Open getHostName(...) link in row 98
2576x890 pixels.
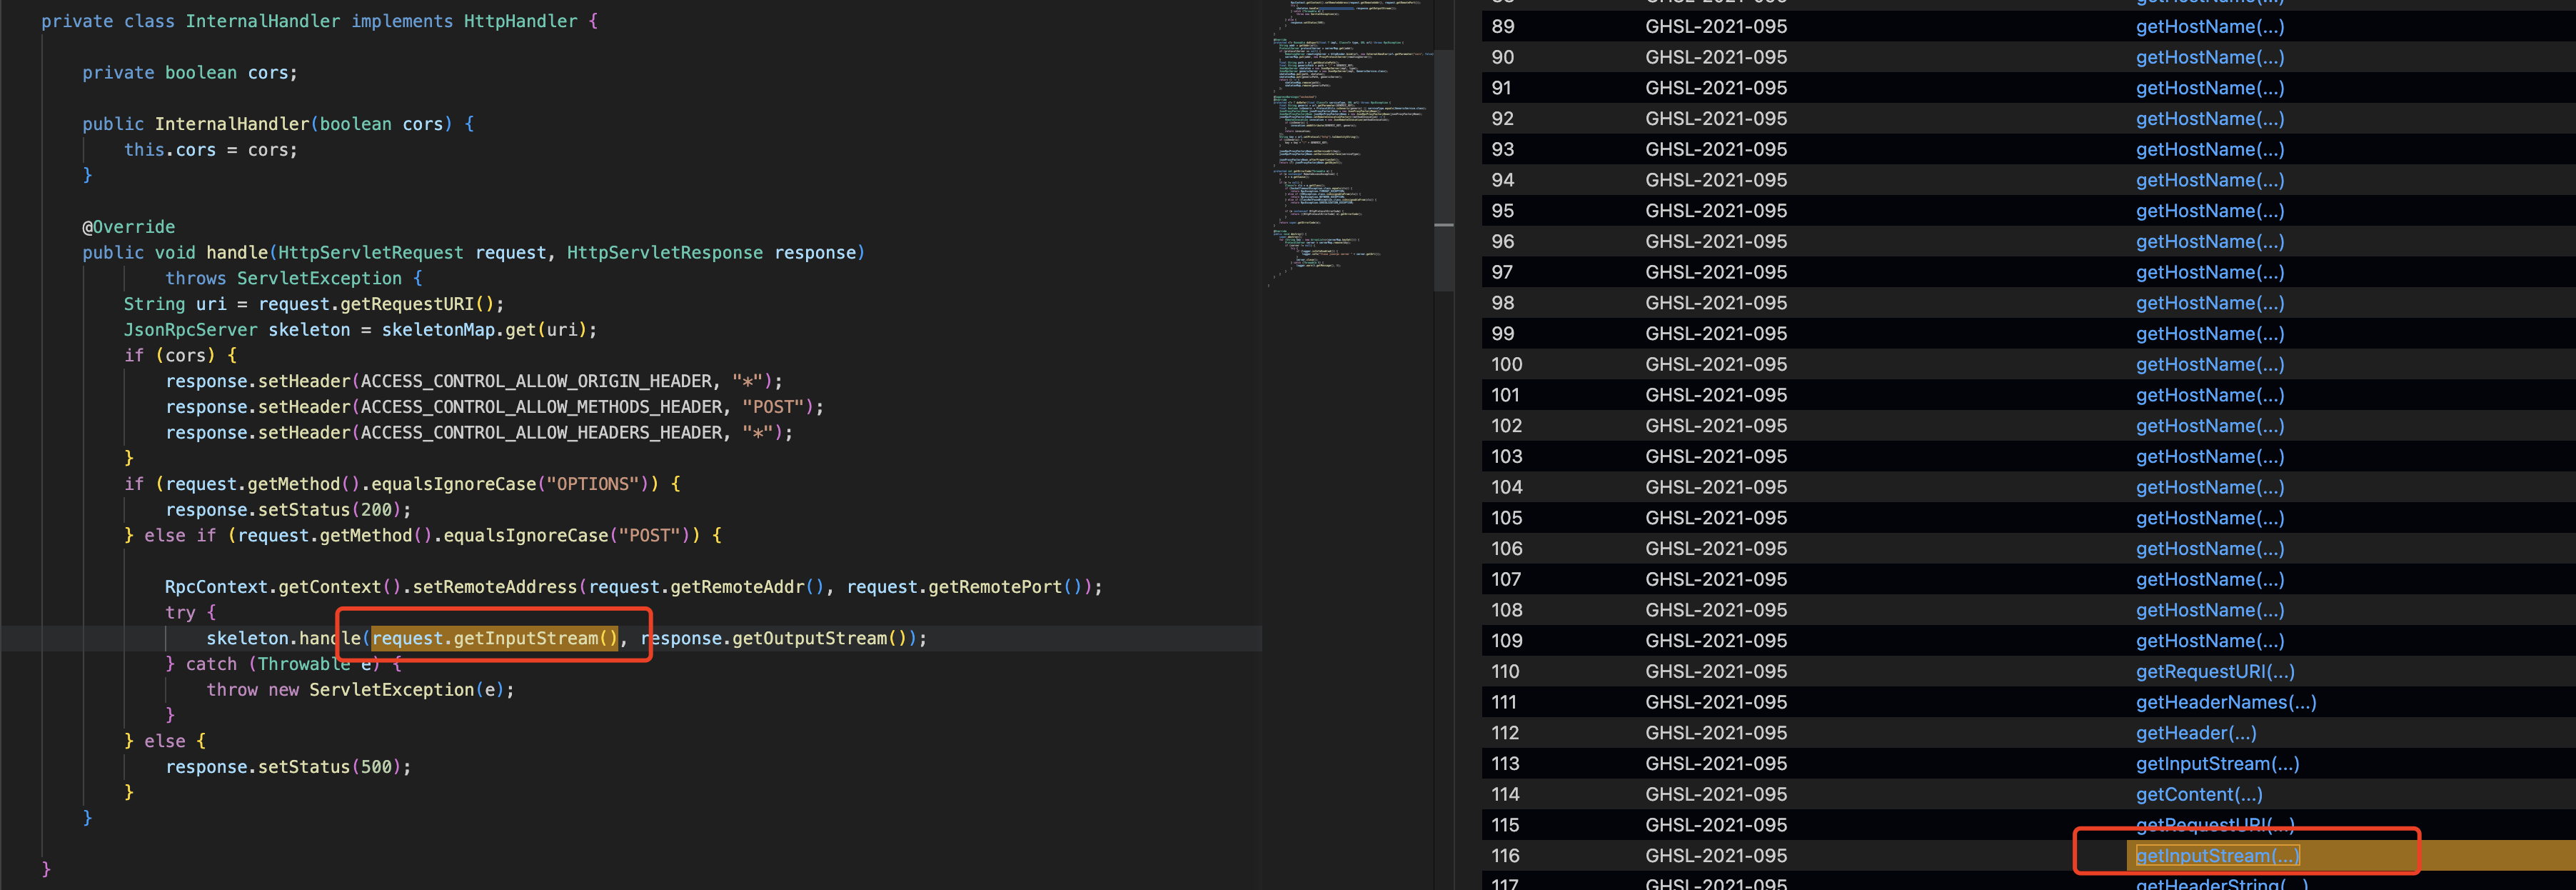coord(2210,303)
